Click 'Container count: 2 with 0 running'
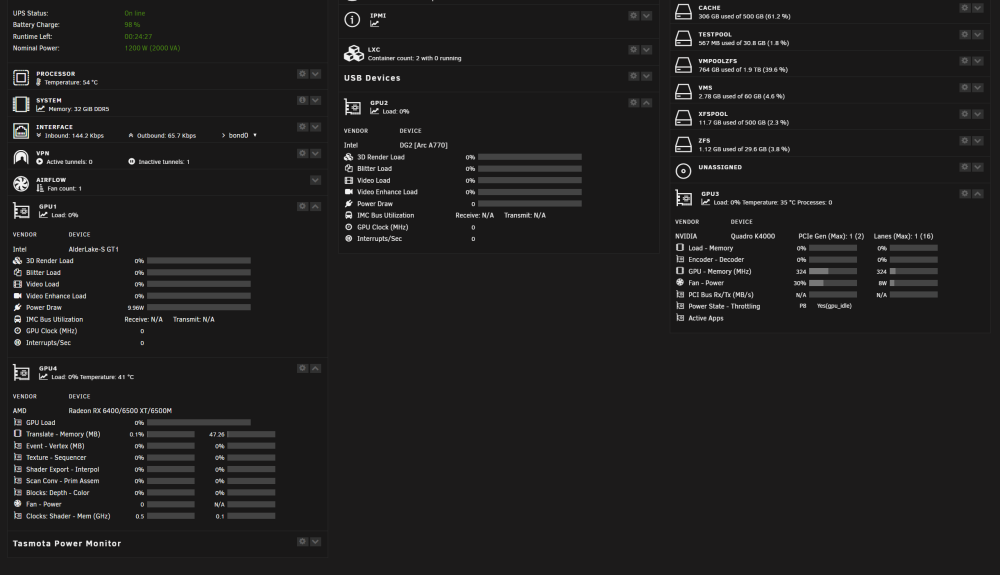Viewport: 1000px width, 575px height. [415, 58]
